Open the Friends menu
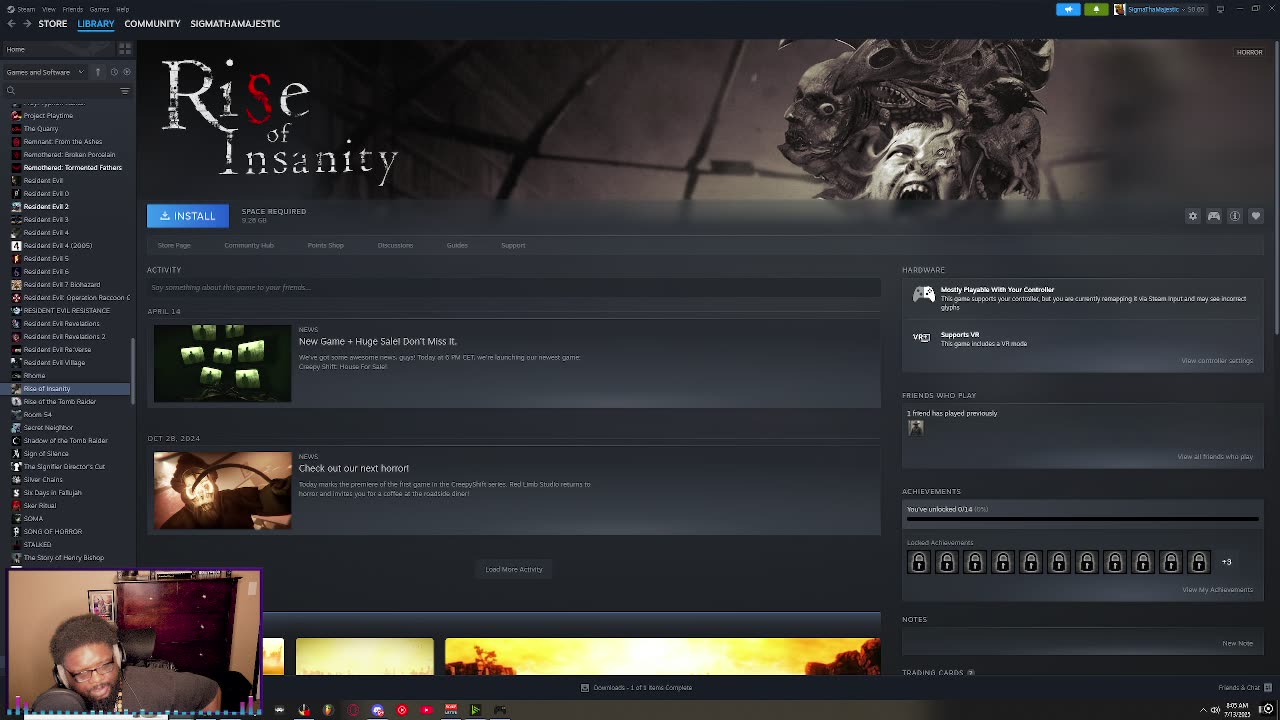Viewport: 1280px width, 720px height. [x=73, y=9]
